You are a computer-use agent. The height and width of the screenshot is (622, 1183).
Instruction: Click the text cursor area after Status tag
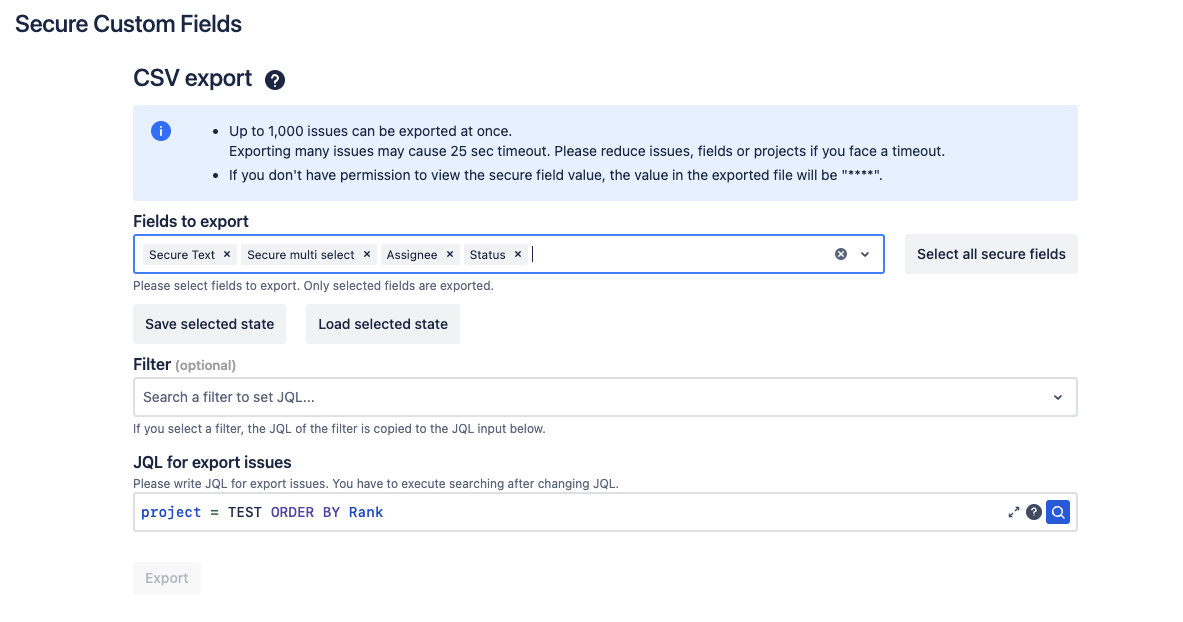680,255
